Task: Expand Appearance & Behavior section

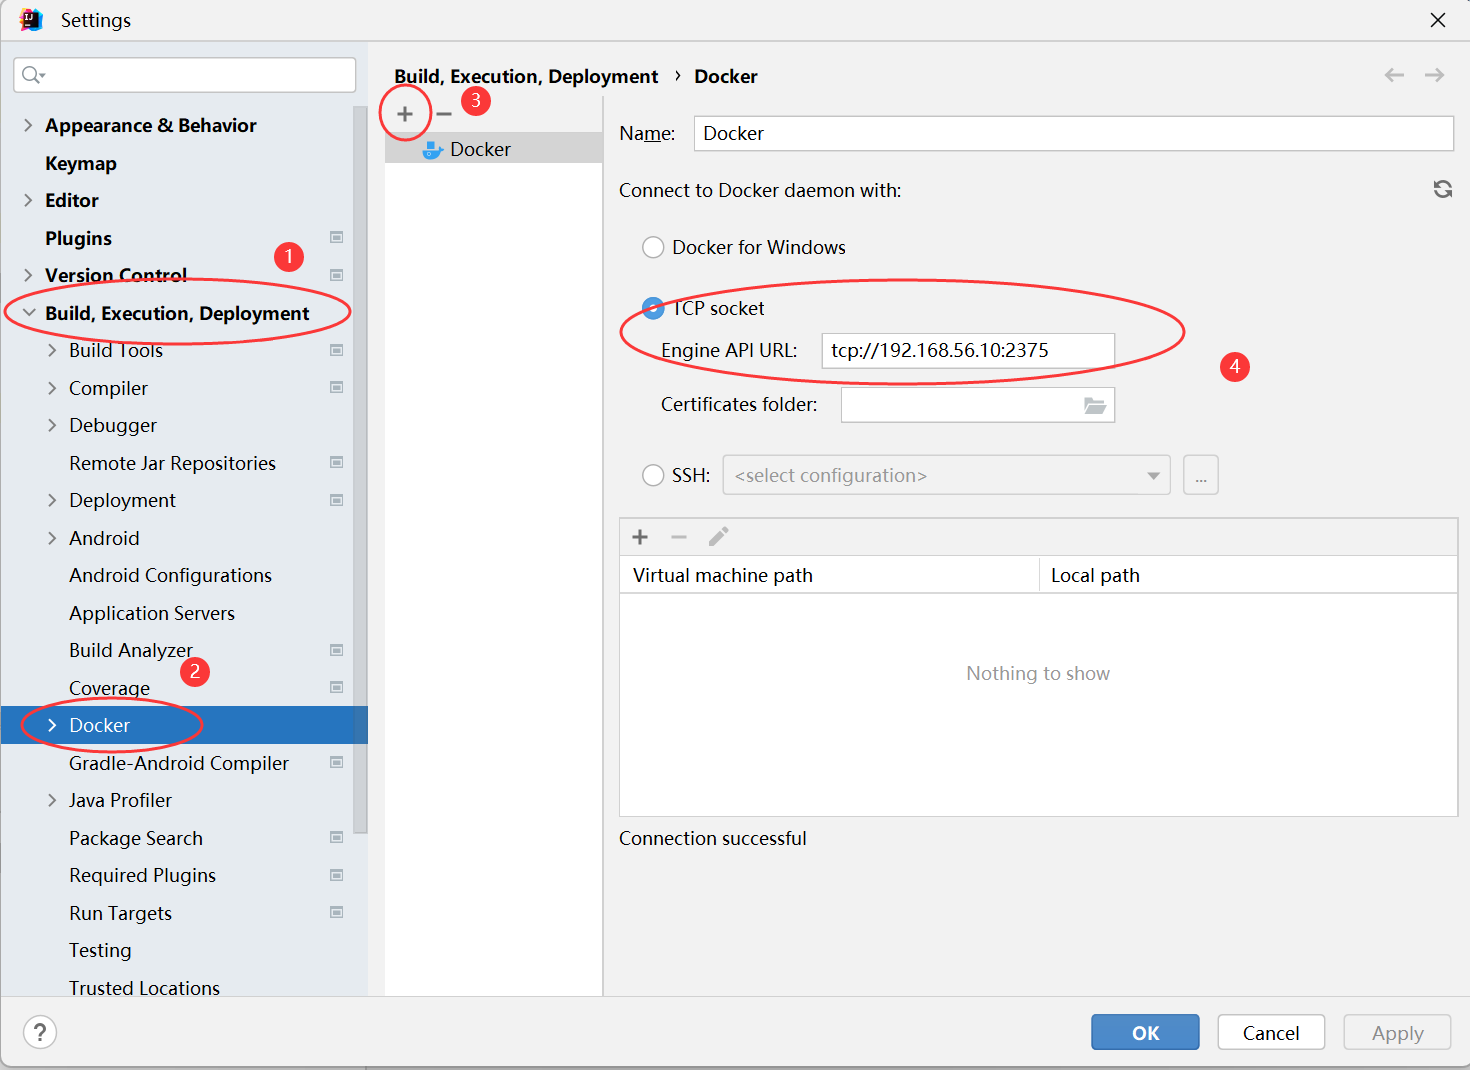Action: (28, 125)
